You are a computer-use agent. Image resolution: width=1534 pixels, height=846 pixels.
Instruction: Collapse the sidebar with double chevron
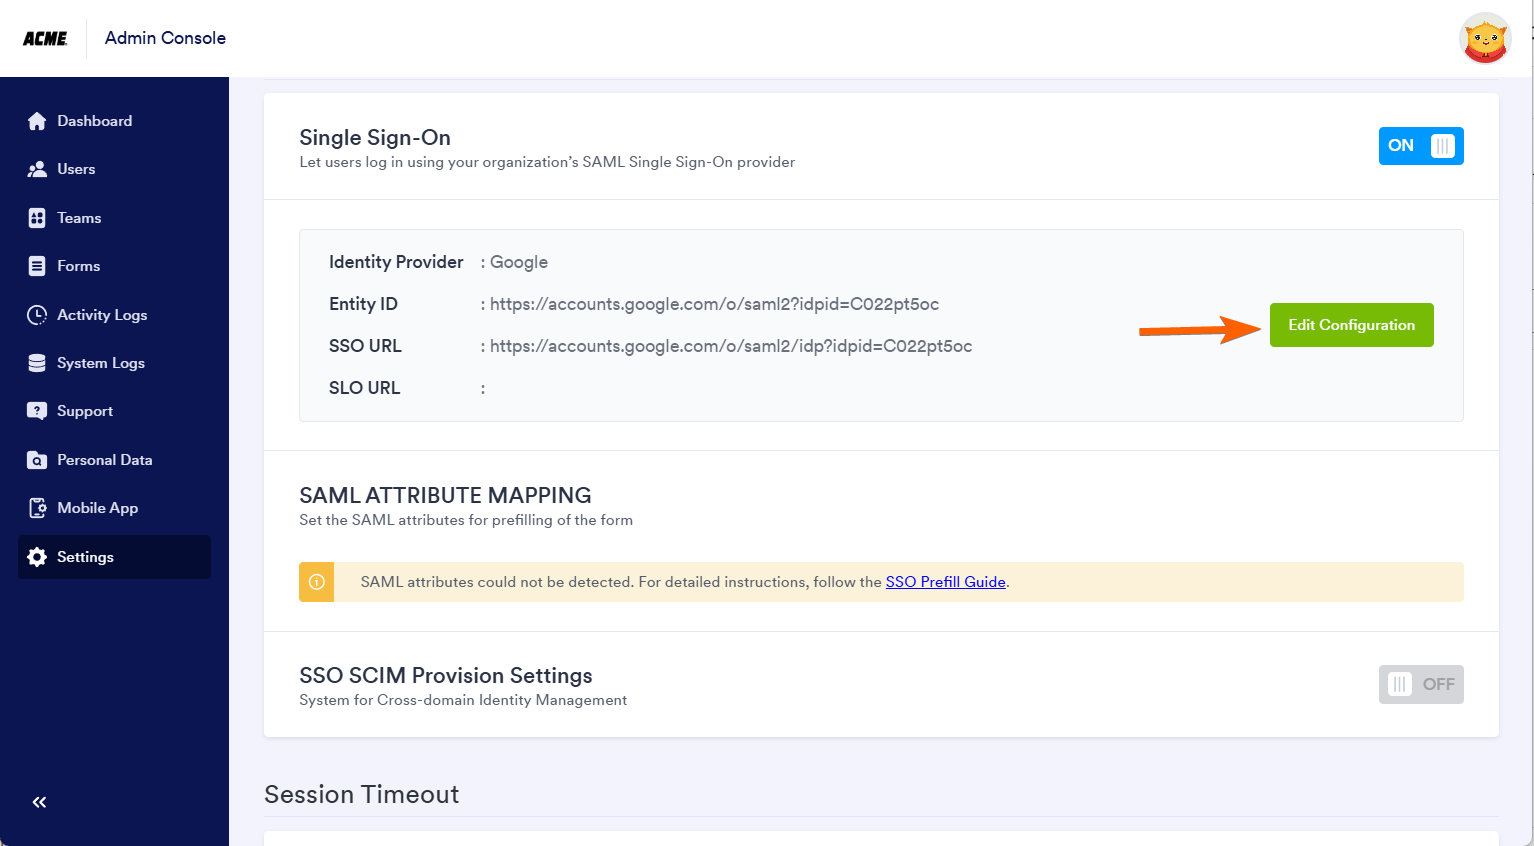point(39,802)
